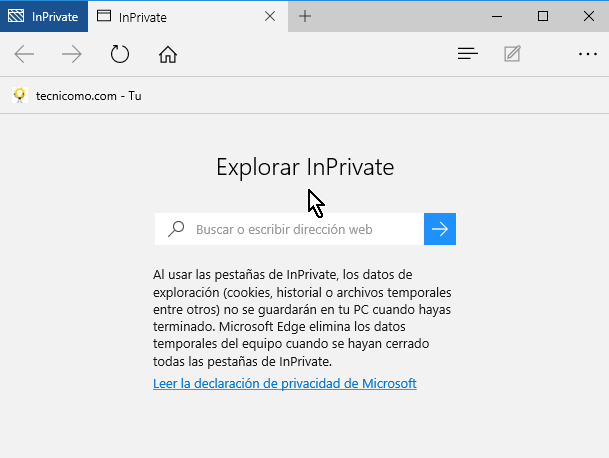Click the magnifier icon in search box
Image resolution: width=609 pixels, height=458 pixels.
coord(176,229)
